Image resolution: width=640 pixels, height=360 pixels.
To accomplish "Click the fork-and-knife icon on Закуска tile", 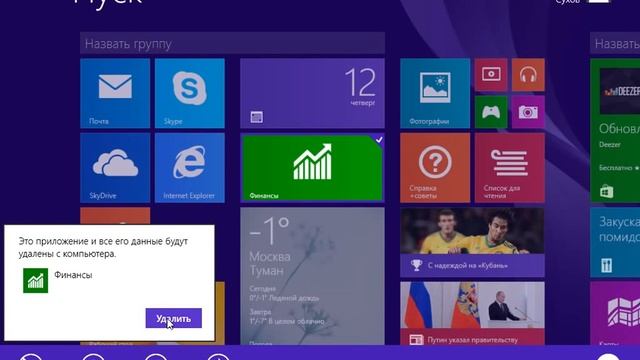I will (607, 266).
